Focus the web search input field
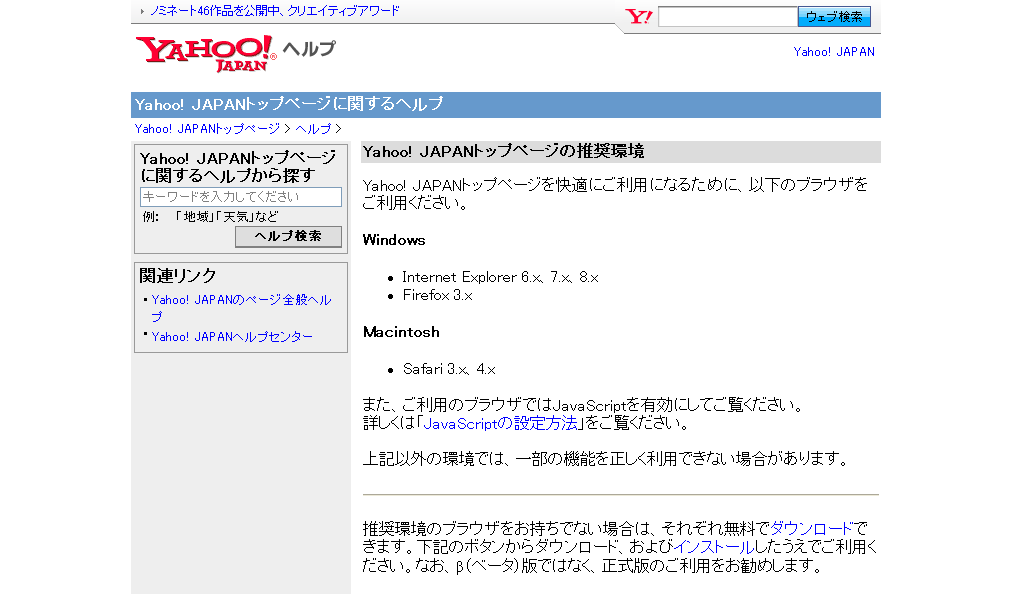The image size is (1012, 594). [727, 17]
